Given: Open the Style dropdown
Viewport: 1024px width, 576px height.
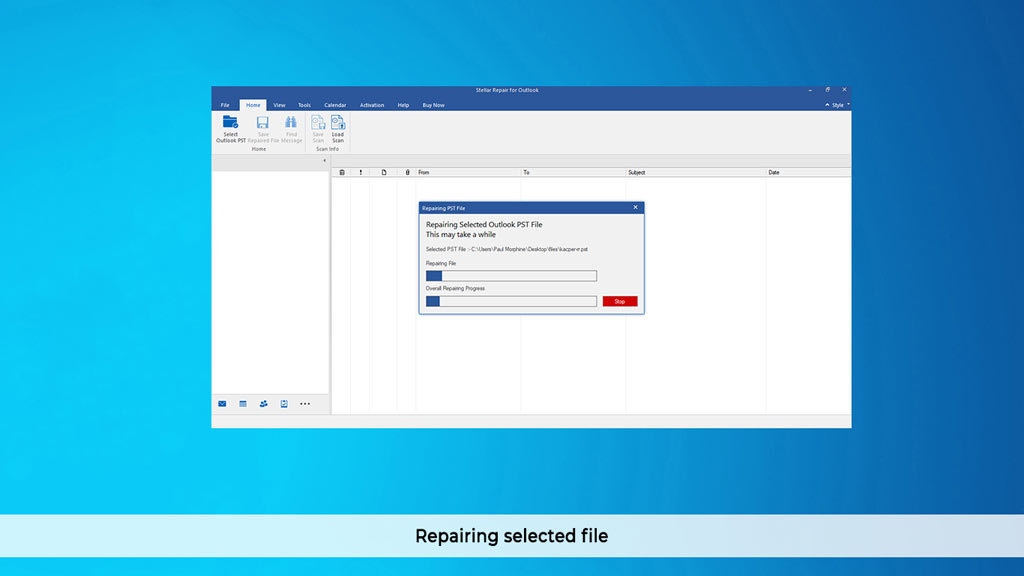Looking at the screenshot, I should pos(838,105).
